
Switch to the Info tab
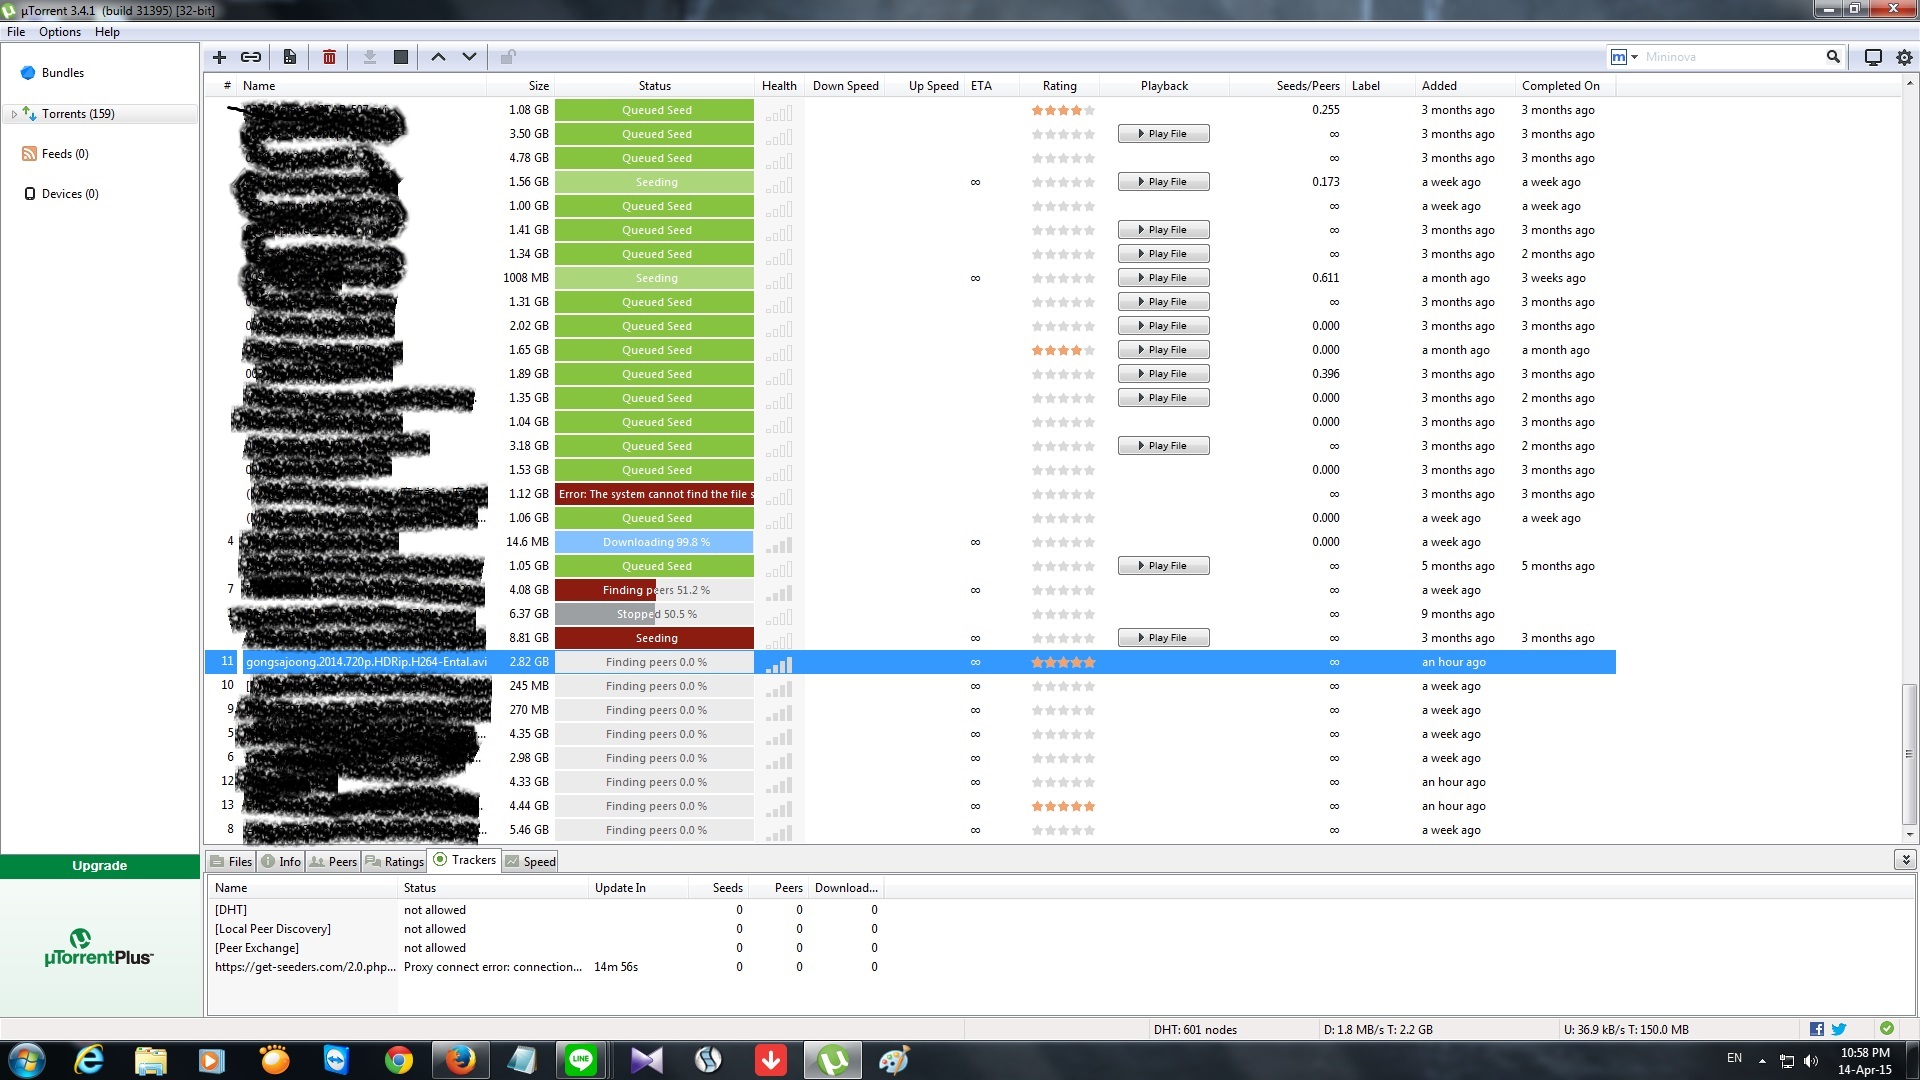tap(281, 861)
